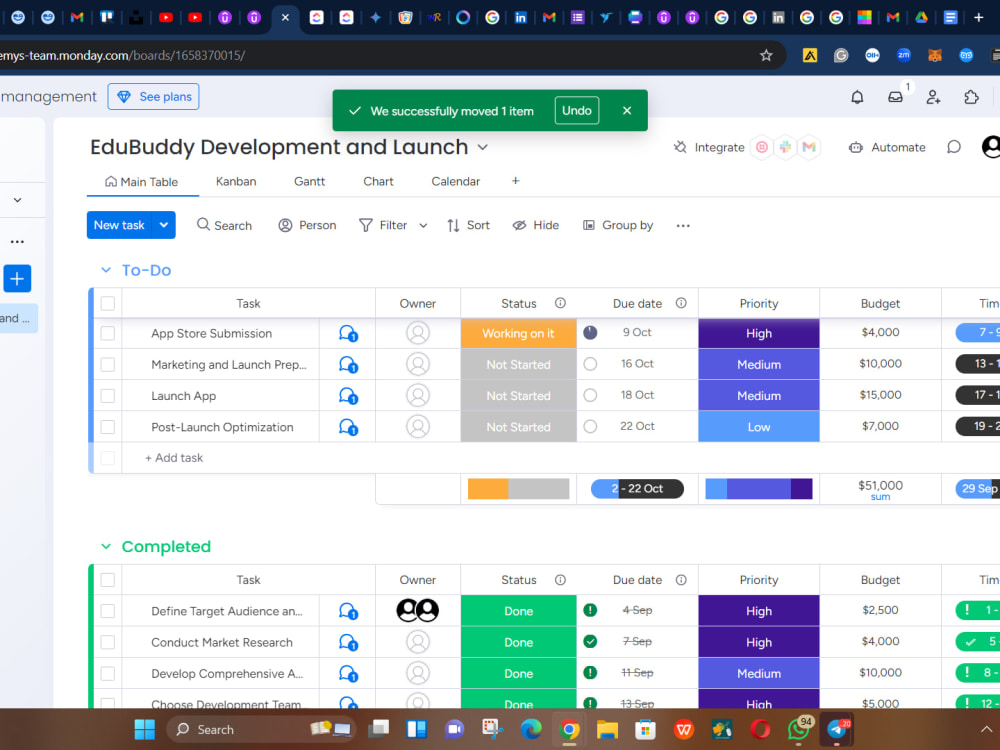
Task: Add a new board view with plus
Action: tap(515, 181)
